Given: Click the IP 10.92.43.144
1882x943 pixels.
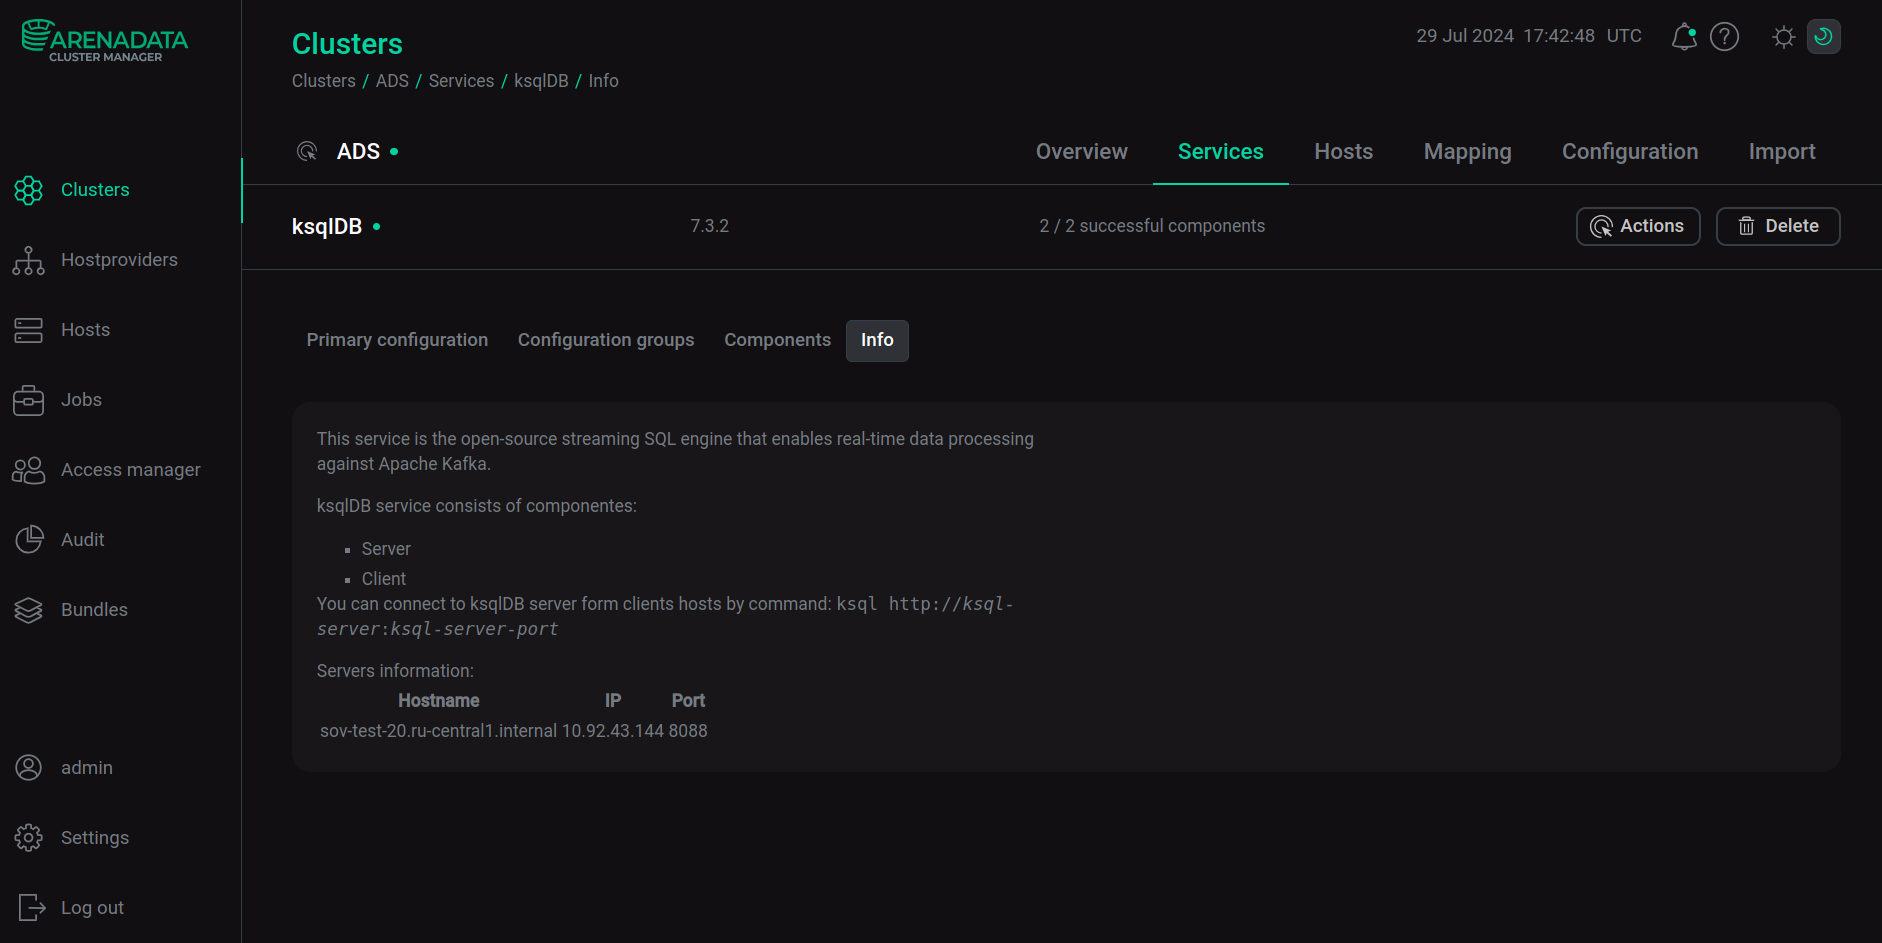Looking at the screenshot, I should 613,732.
